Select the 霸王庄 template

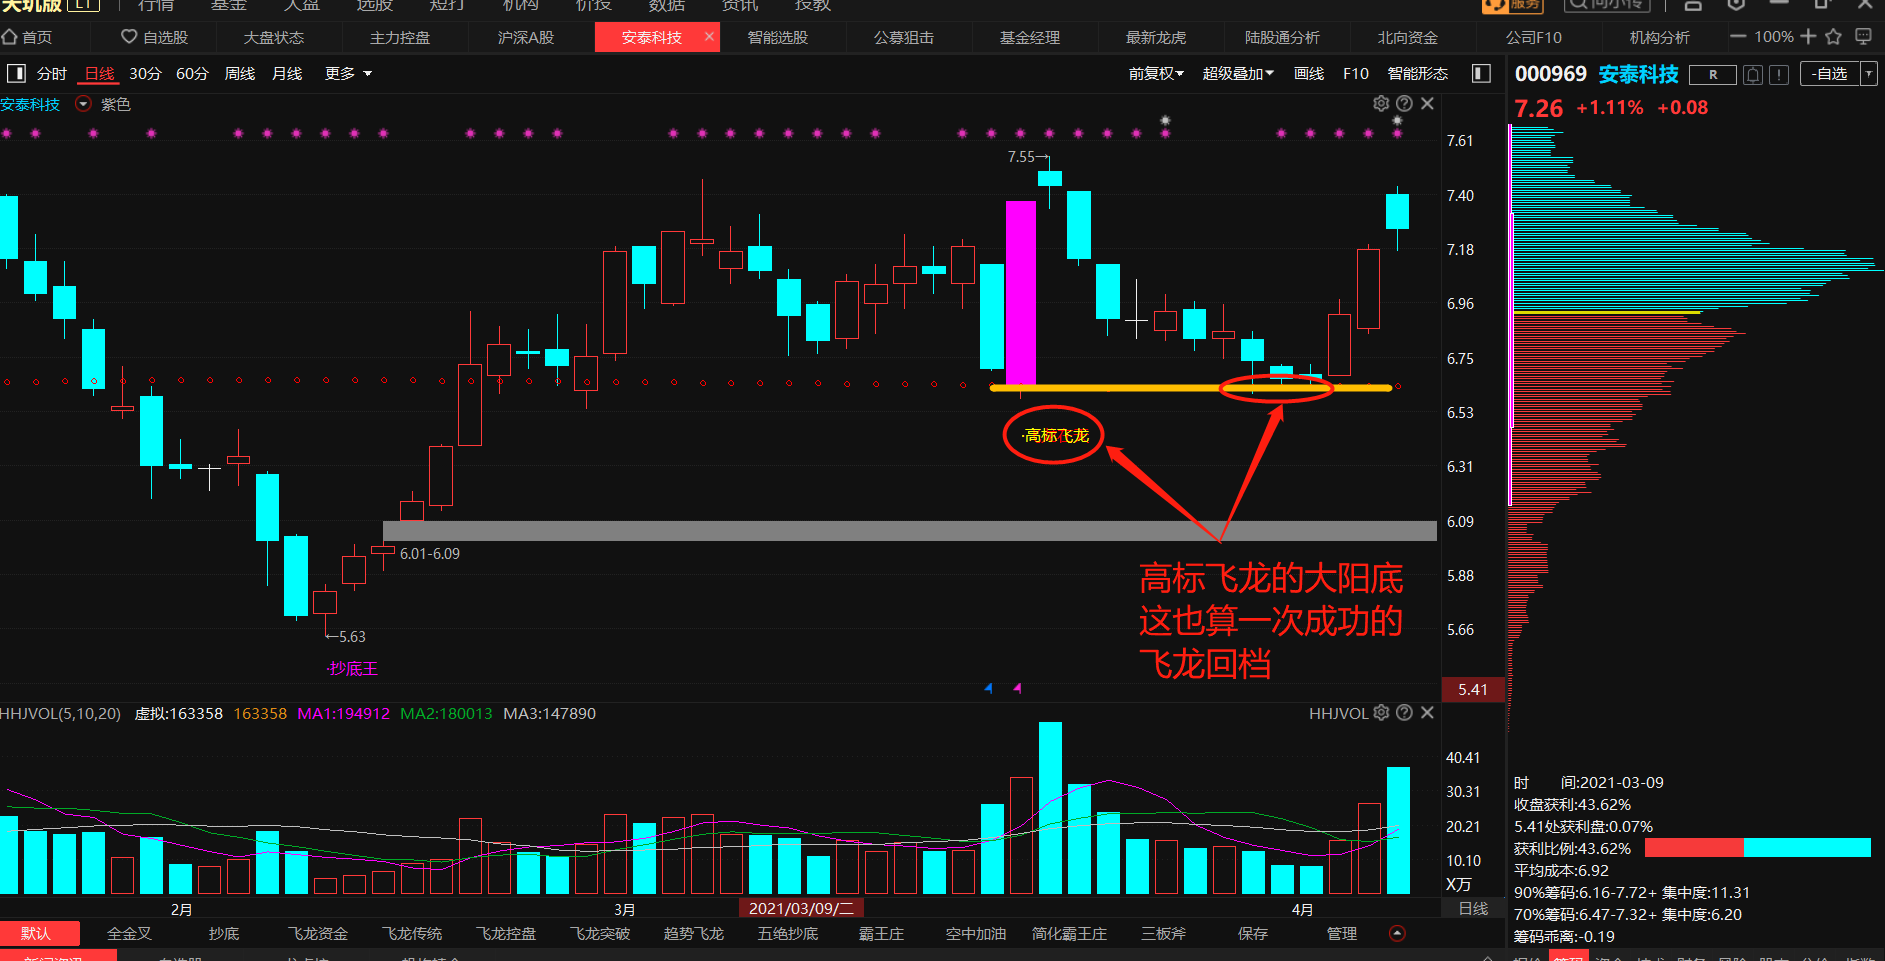882,933
